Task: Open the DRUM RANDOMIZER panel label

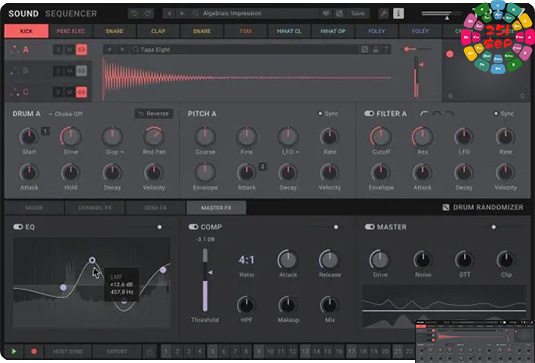Action: [x=488, y=207]
